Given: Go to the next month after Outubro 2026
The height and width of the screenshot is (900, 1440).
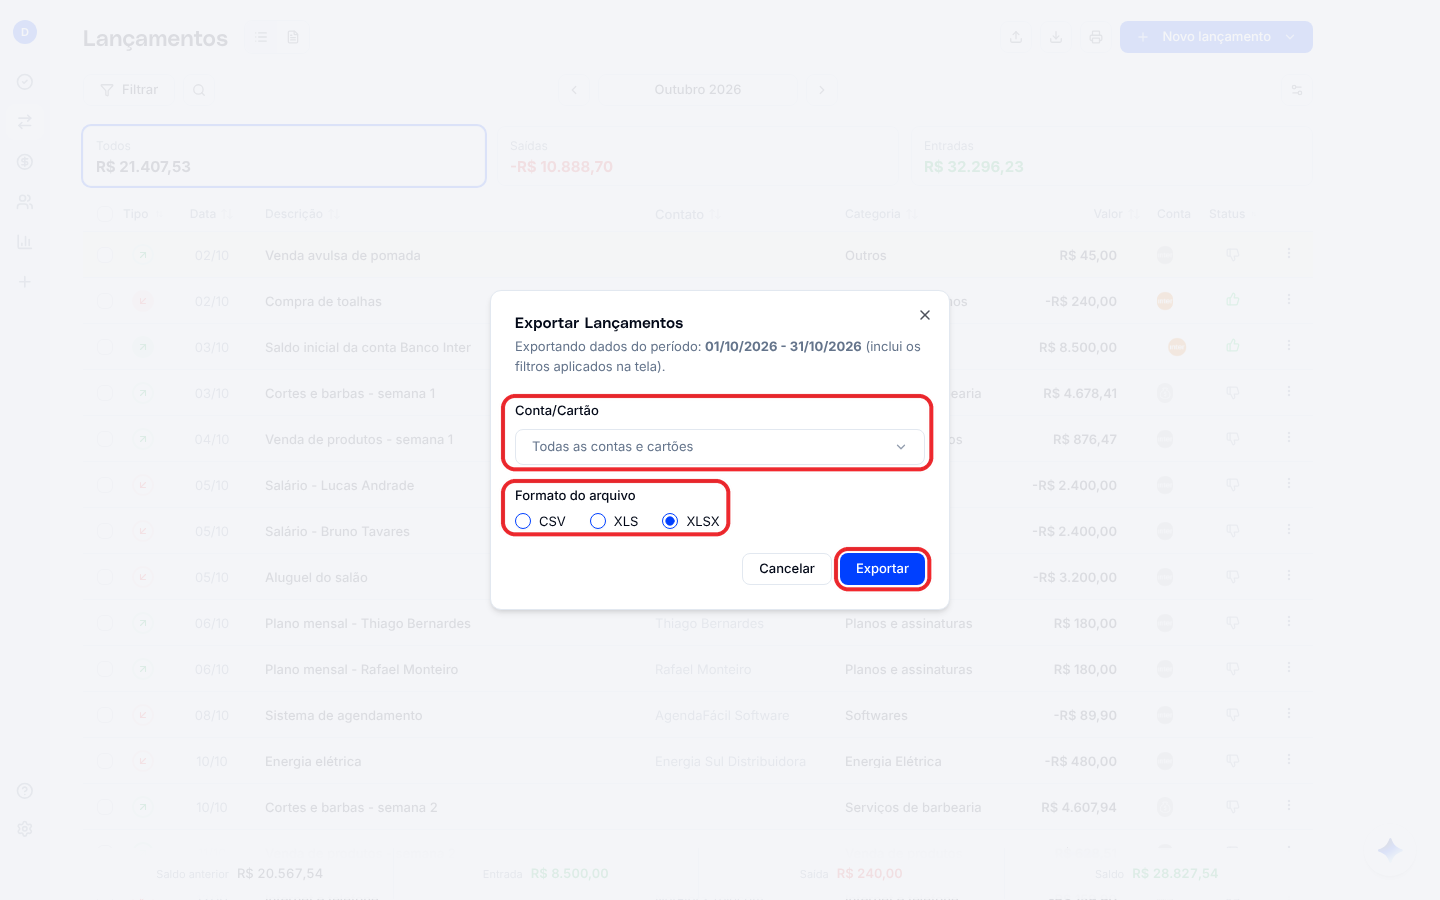Looking at the screenshot, I should coord(822,90).
